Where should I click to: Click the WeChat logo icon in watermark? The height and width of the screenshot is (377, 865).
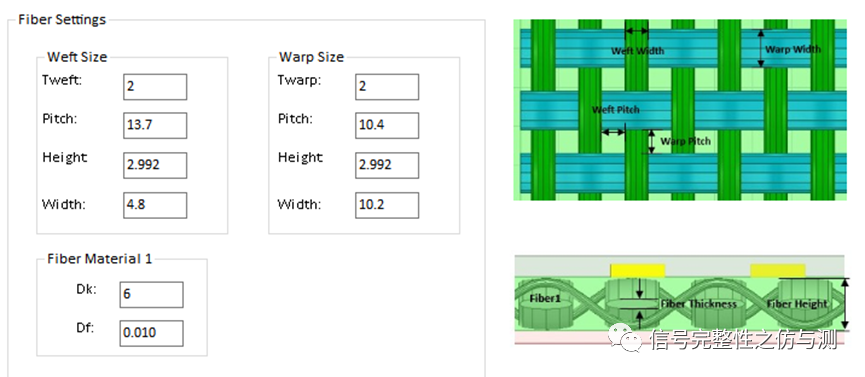(625, 337)
